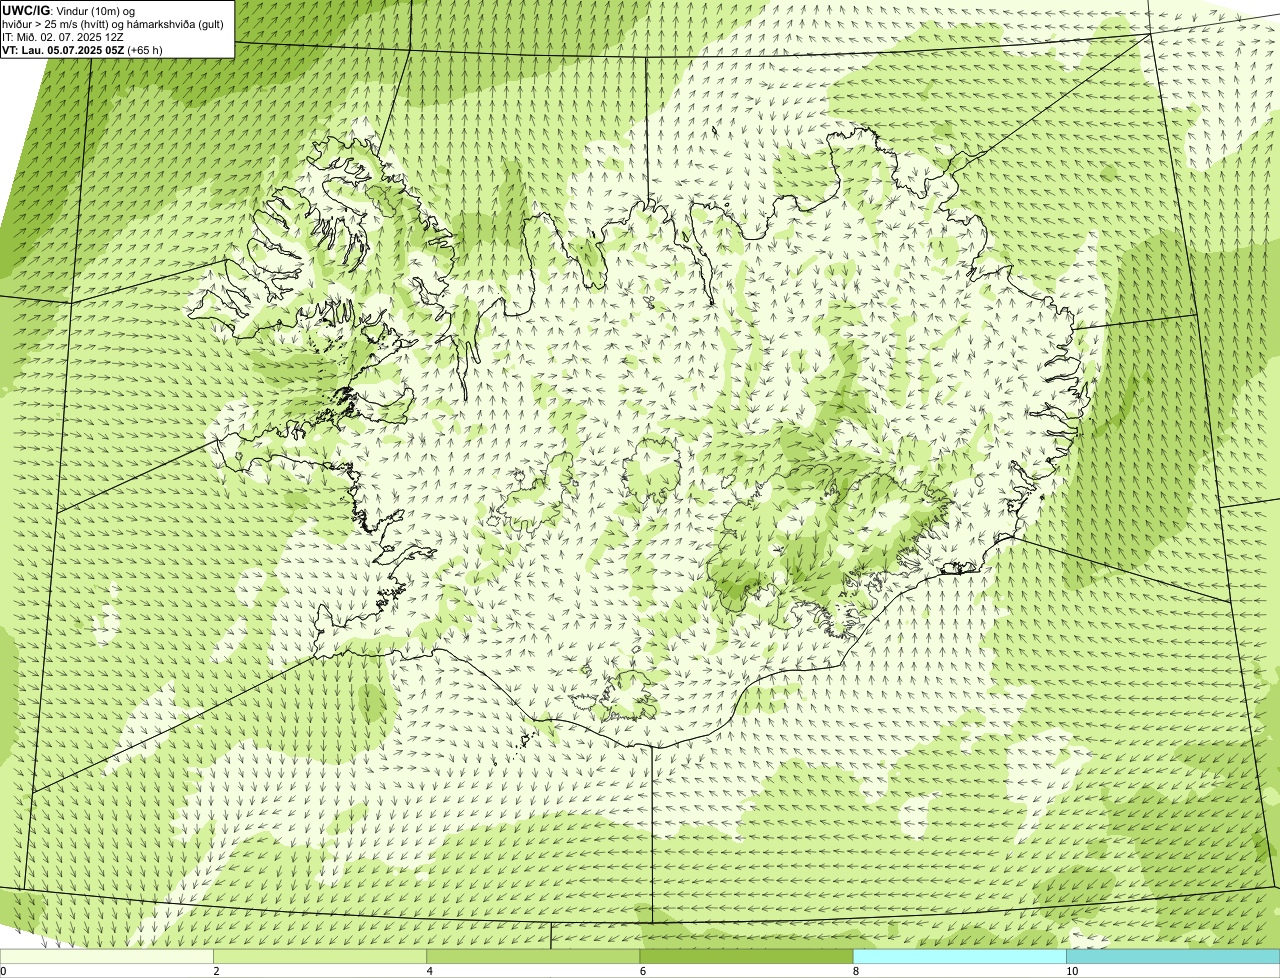Click the palest 0–2 color scale segment
1280x978 pixels.
pyautogui.click(x=107, y=957)
